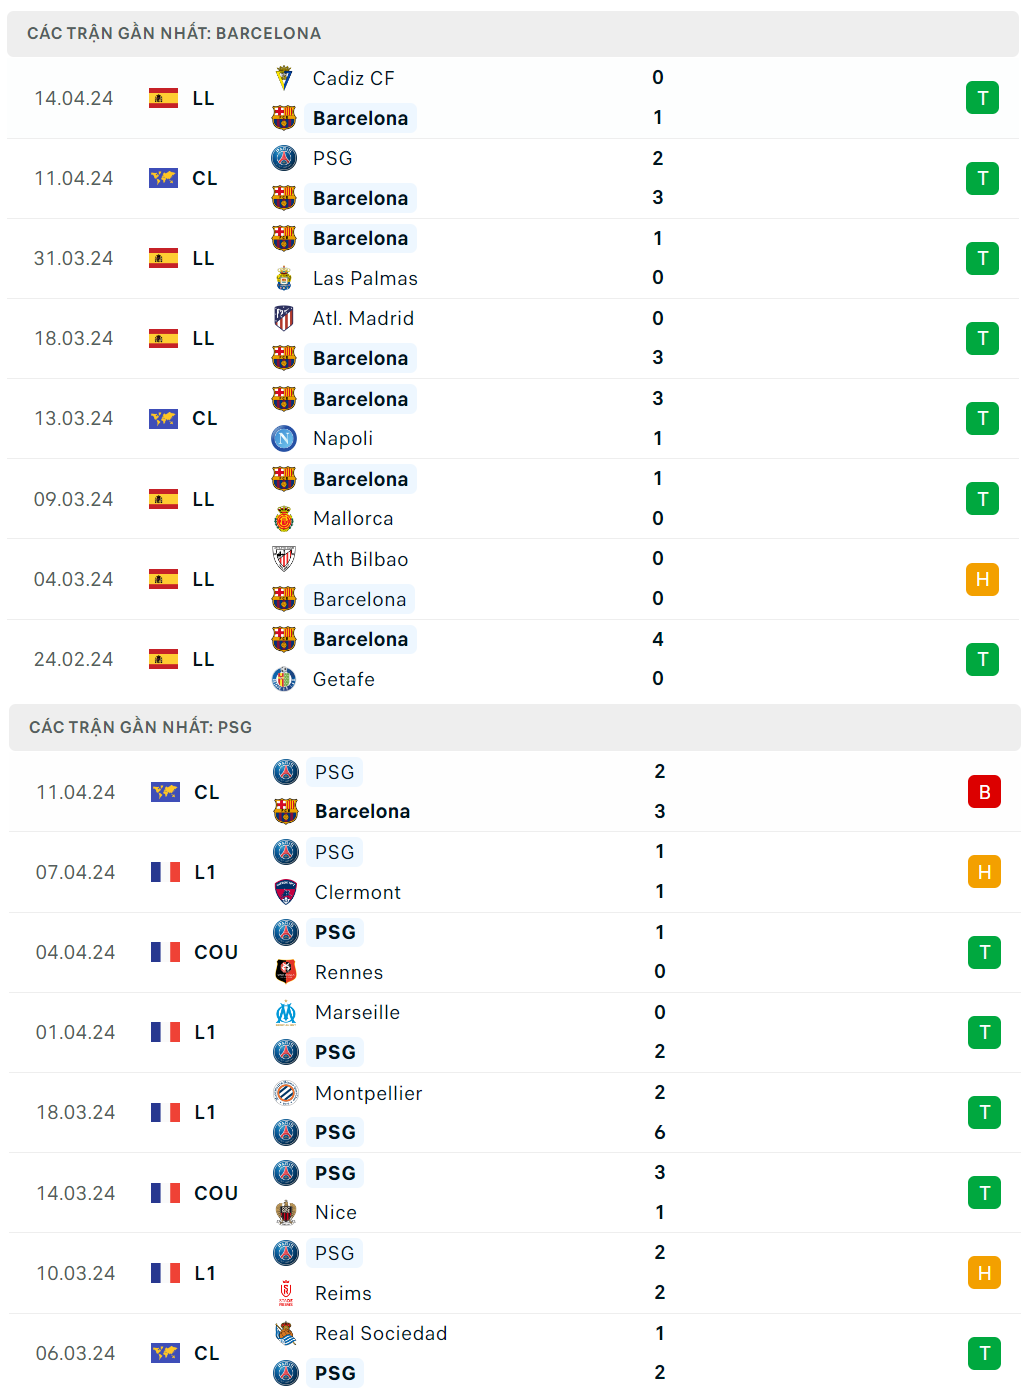Click the Spain flag on the 14.04.24 match
Viewport: 1026px width, 1390px height.
tap(163, 98)
